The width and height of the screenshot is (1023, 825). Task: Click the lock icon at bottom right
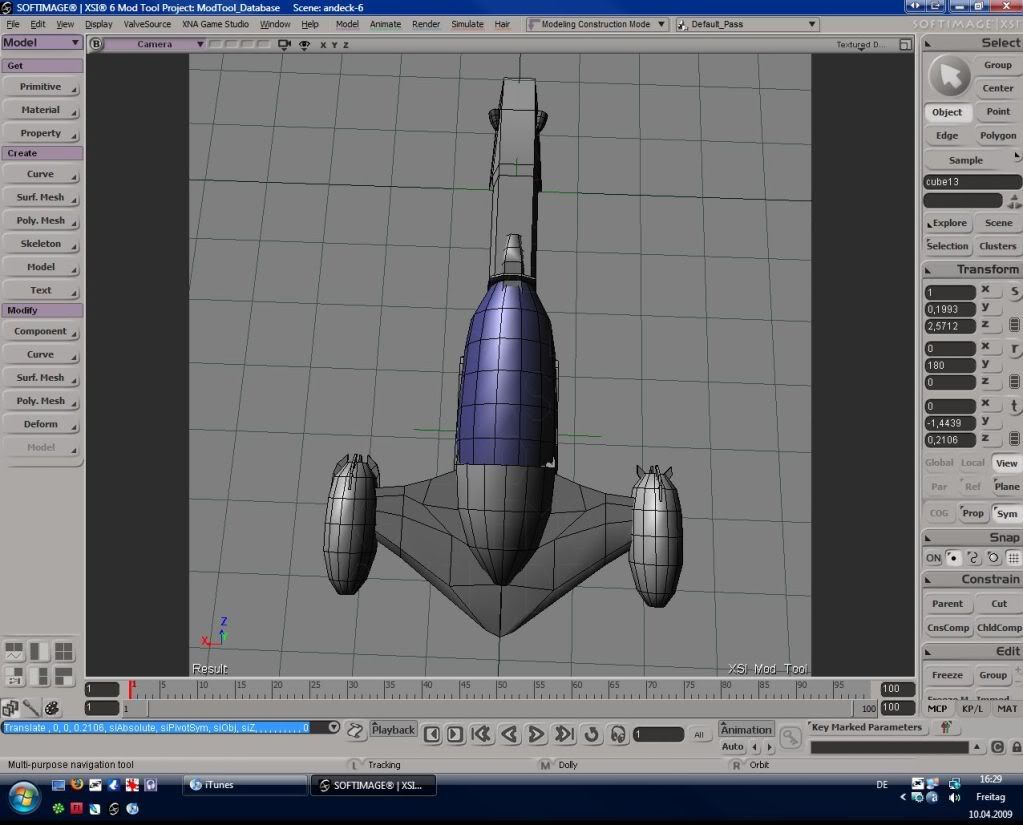[1016, 747]
